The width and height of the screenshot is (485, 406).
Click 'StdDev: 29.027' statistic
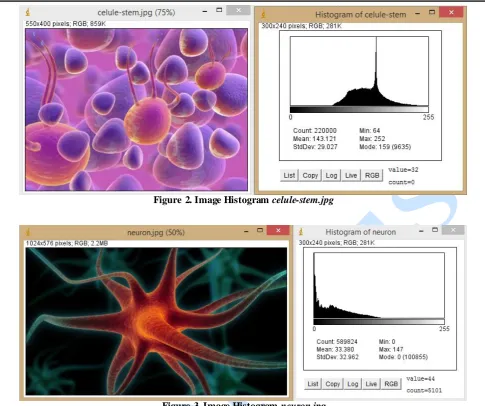315,147
